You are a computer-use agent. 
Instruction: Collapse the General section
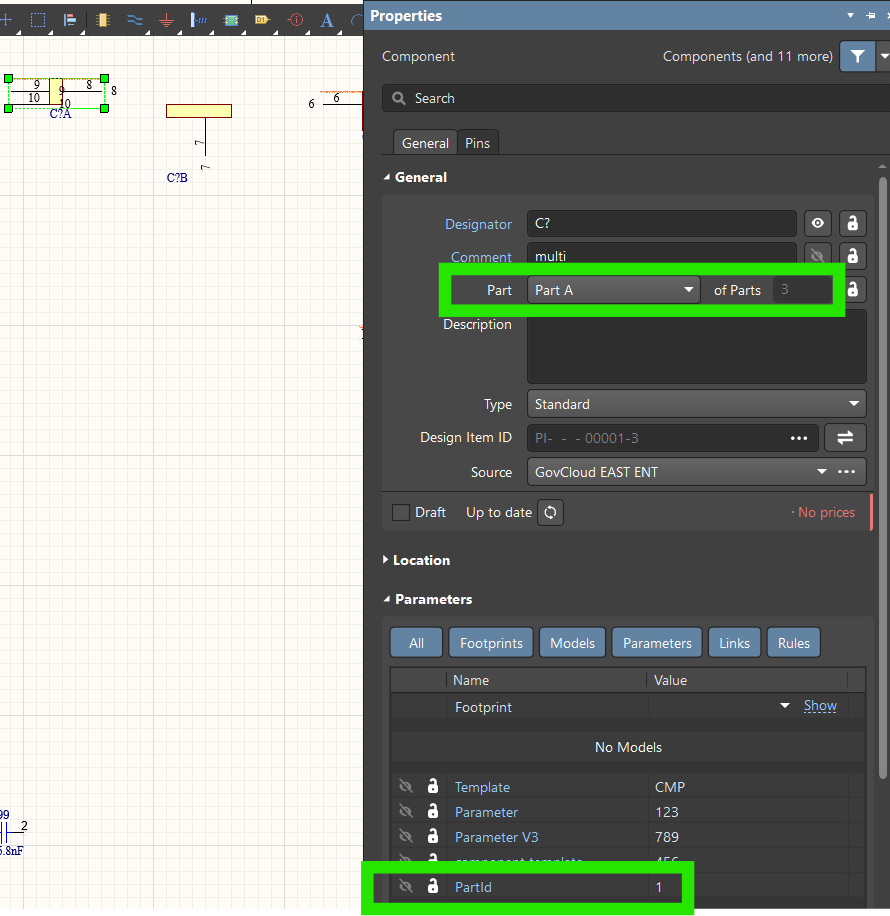(386, 177)
